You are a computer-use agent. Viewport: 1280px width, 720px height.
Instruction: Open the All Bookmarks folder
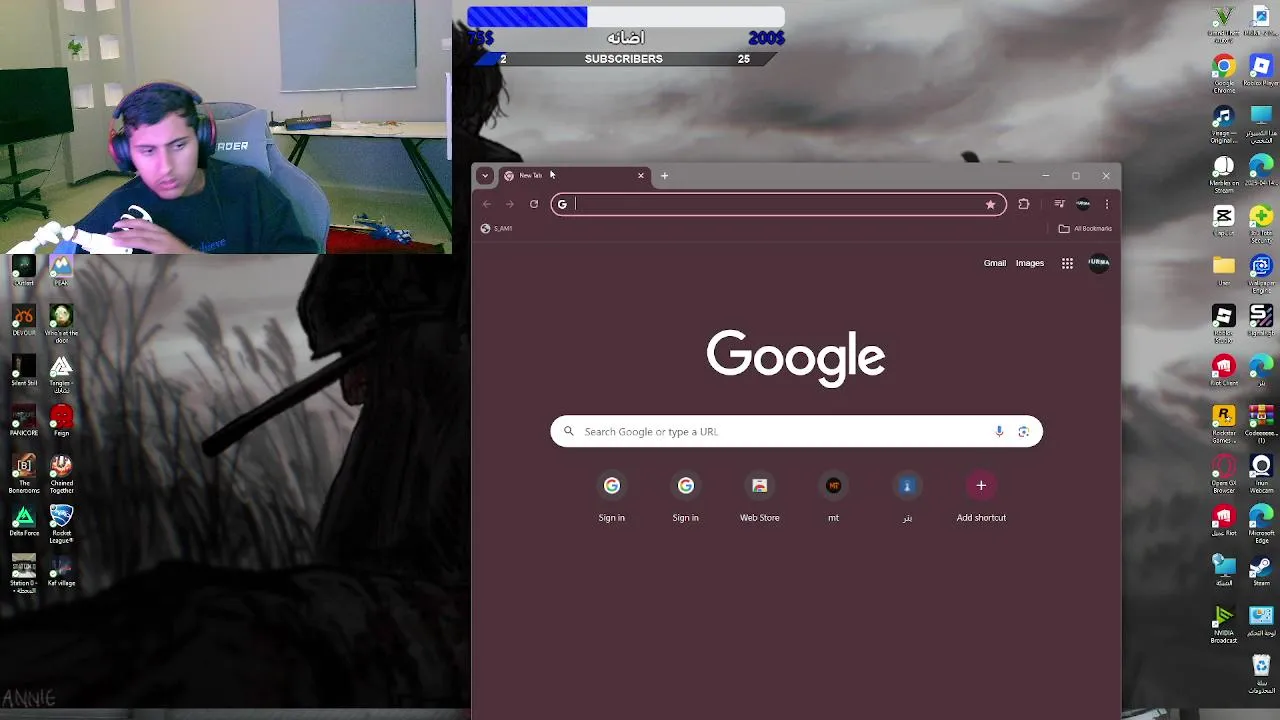tap(1085, 228)
